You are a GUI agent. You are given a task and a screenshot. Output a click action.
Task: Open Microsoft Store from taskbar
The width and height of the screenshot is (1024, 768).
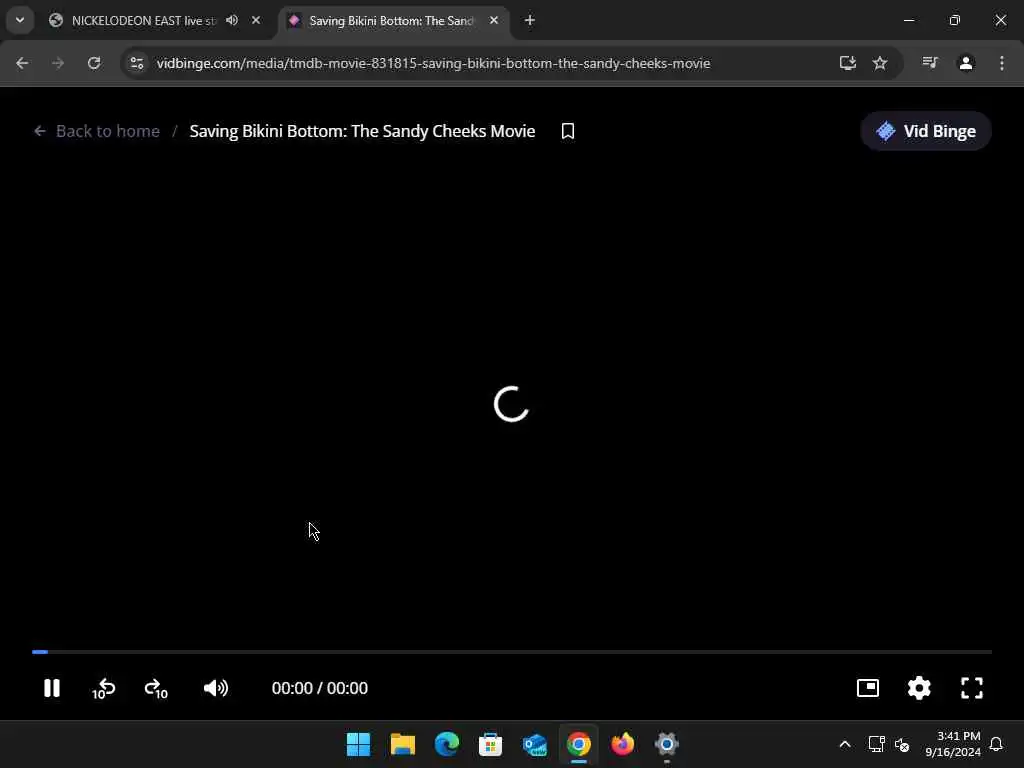(490, 744)
